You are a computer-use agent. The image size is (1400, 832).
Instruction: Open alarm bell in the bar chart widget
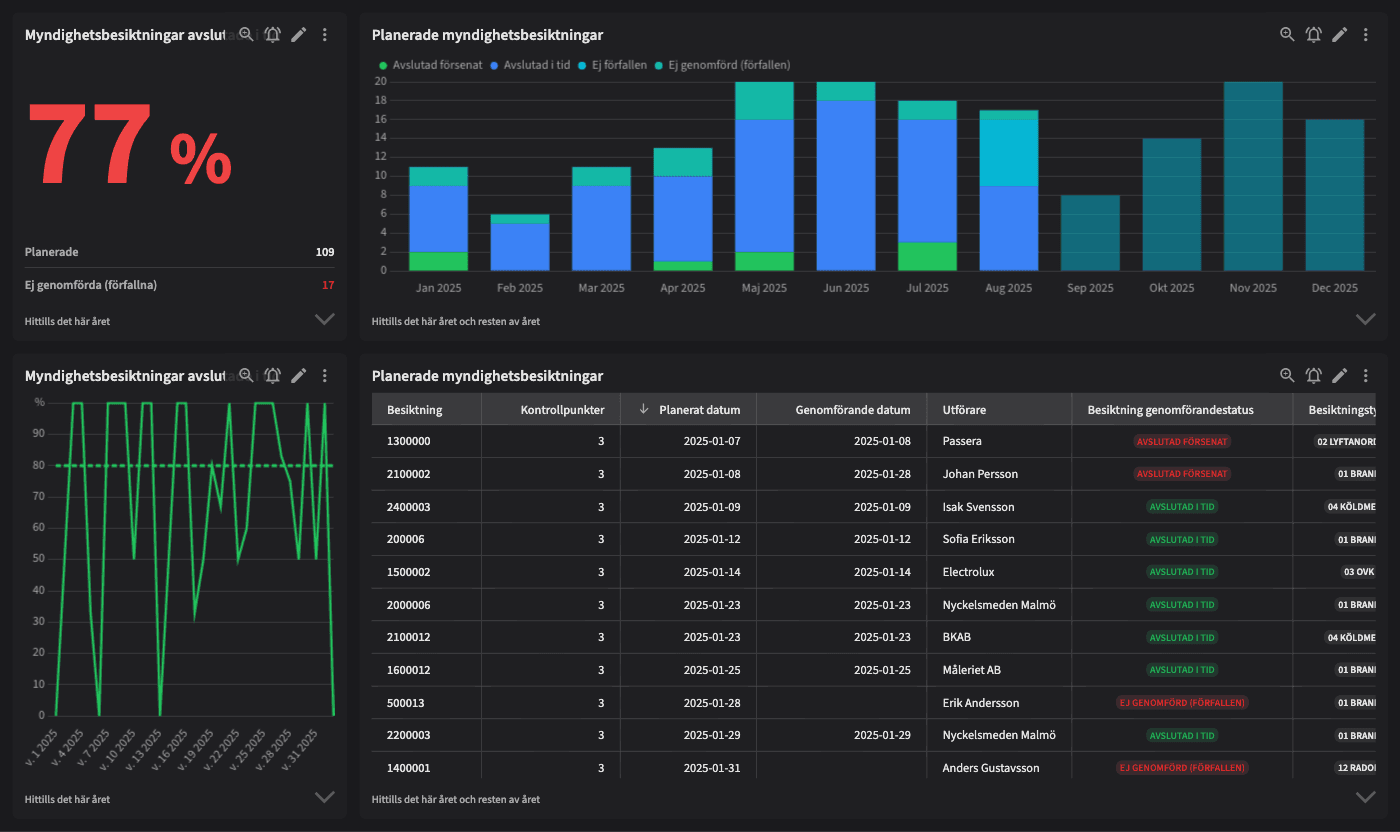pyautogui.click(x=1313, y=35)
